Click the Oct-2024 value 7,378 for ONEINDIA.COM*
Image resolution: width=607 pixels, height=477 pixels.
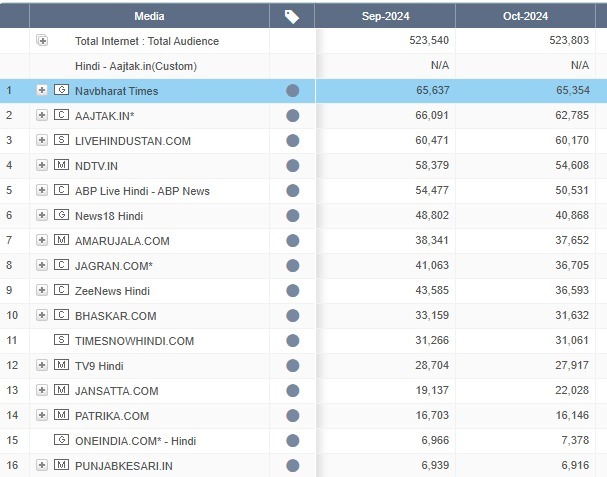575,440
